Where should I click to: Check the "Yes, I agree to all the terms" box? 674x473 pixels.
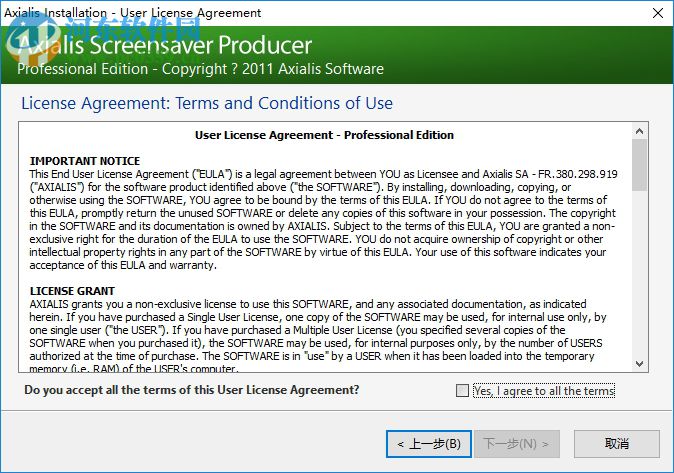(x=462, y=390)
